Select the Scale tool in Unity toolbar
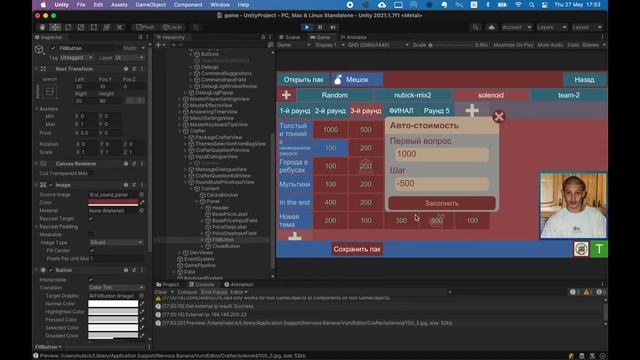The width and height of the screenshot is (640, 360). (x=81, y=27)
